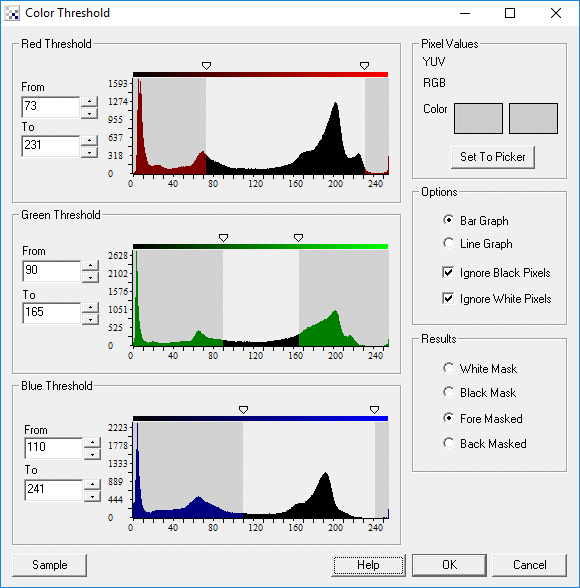Confirm with the OK button
The image size is (580, 588).
pyautogui.click(x=449, y=565)
